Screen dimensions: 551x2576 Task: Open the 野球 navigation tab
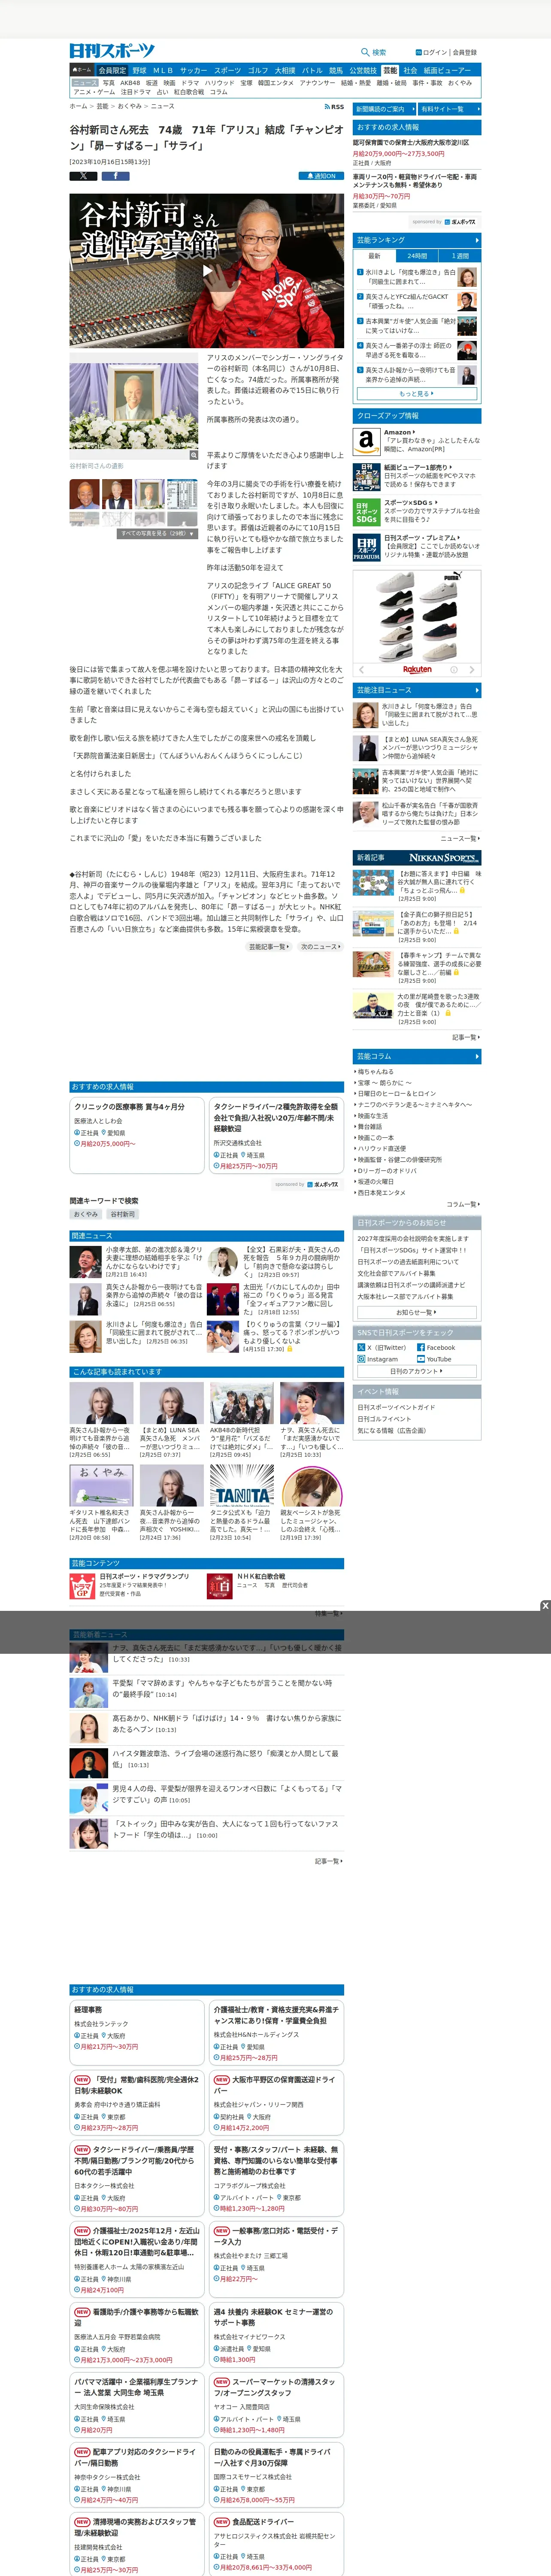139,71
